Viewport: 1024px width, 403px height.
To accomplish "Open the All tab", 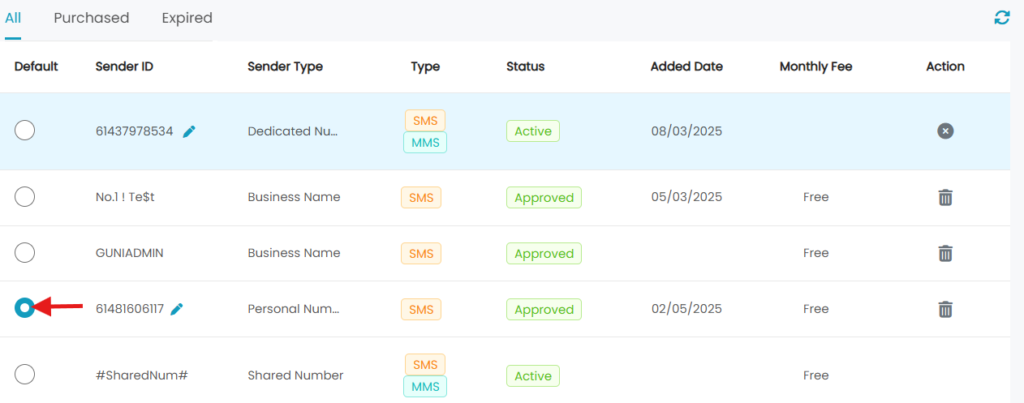I will tap(13, 18).
